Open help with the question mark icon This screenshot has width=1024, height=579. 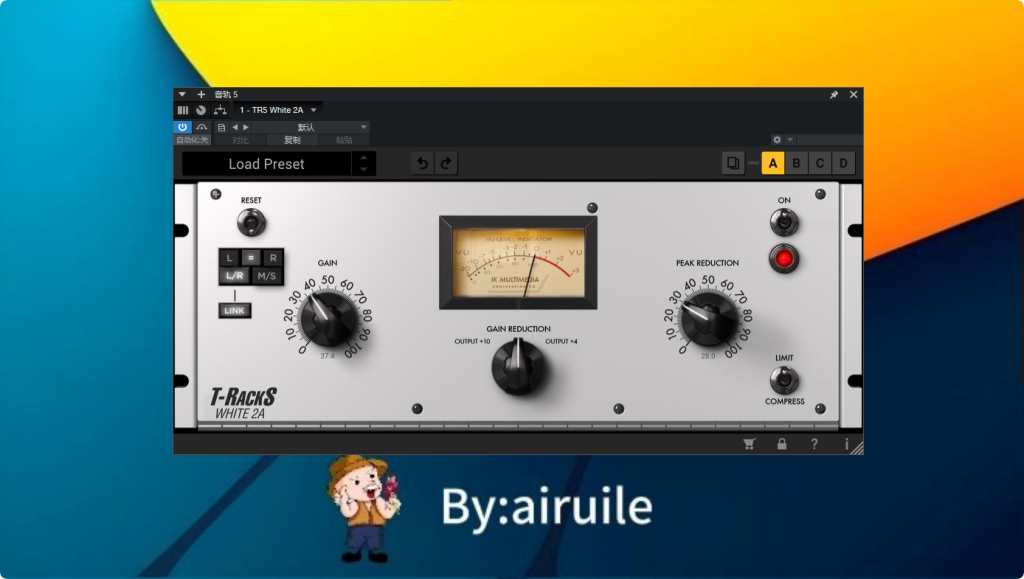click(x=814, y=444)
